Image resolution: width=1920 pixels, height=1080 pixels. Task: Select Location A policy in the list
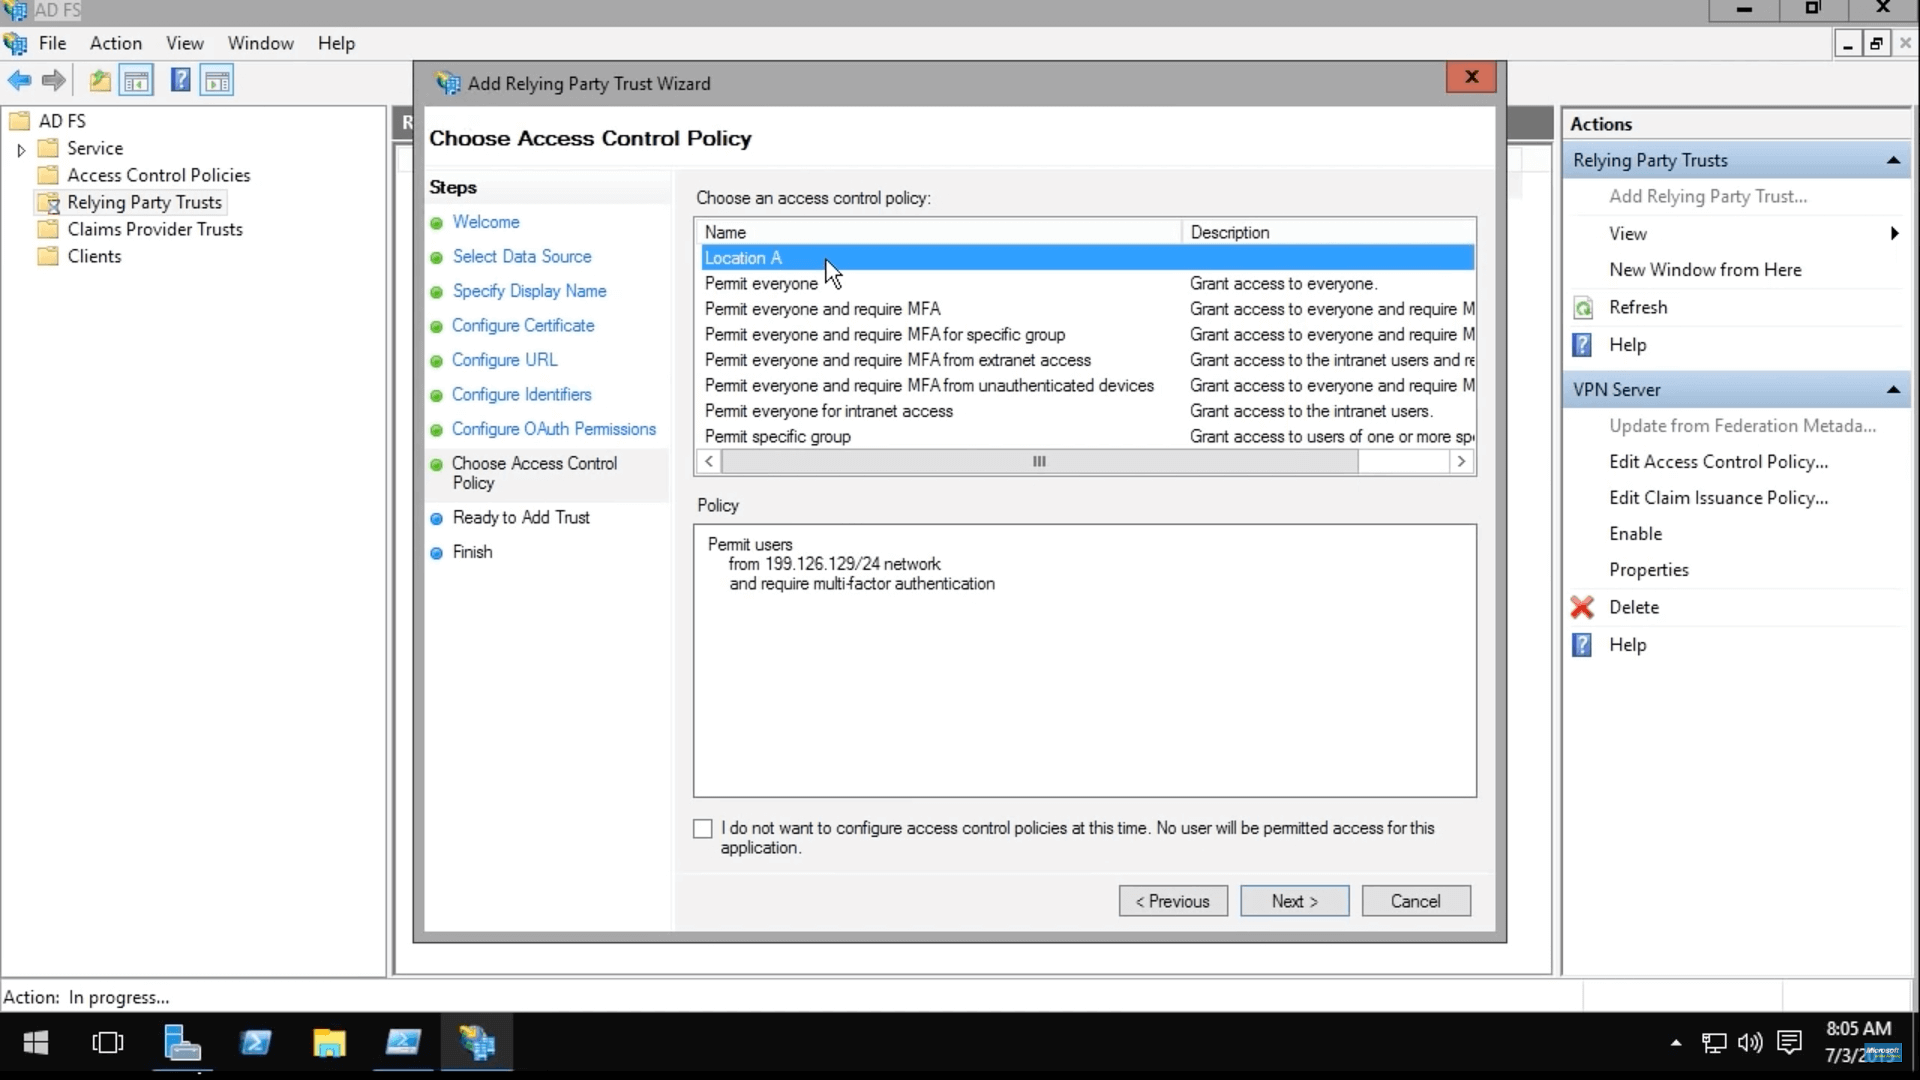[744, 257]
